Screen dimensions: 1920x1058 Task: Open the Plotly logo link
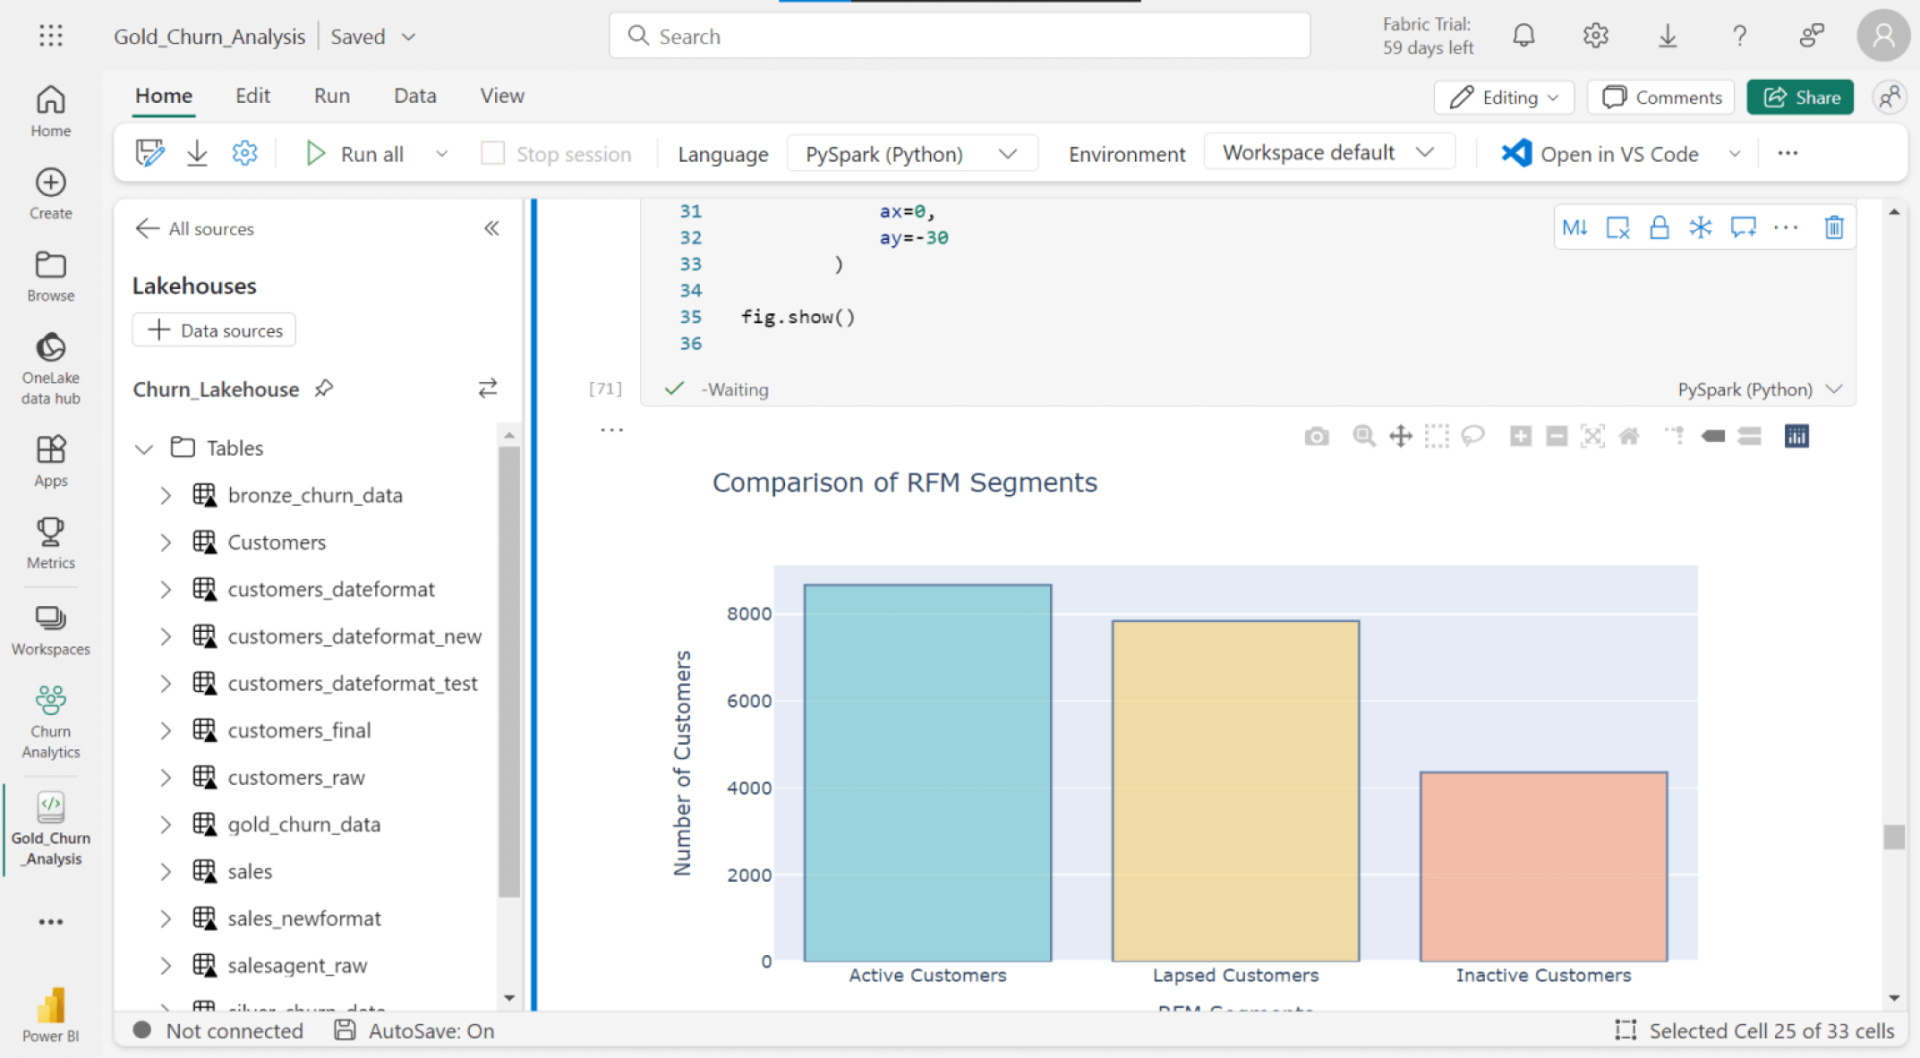click(x=1797, y=436)
